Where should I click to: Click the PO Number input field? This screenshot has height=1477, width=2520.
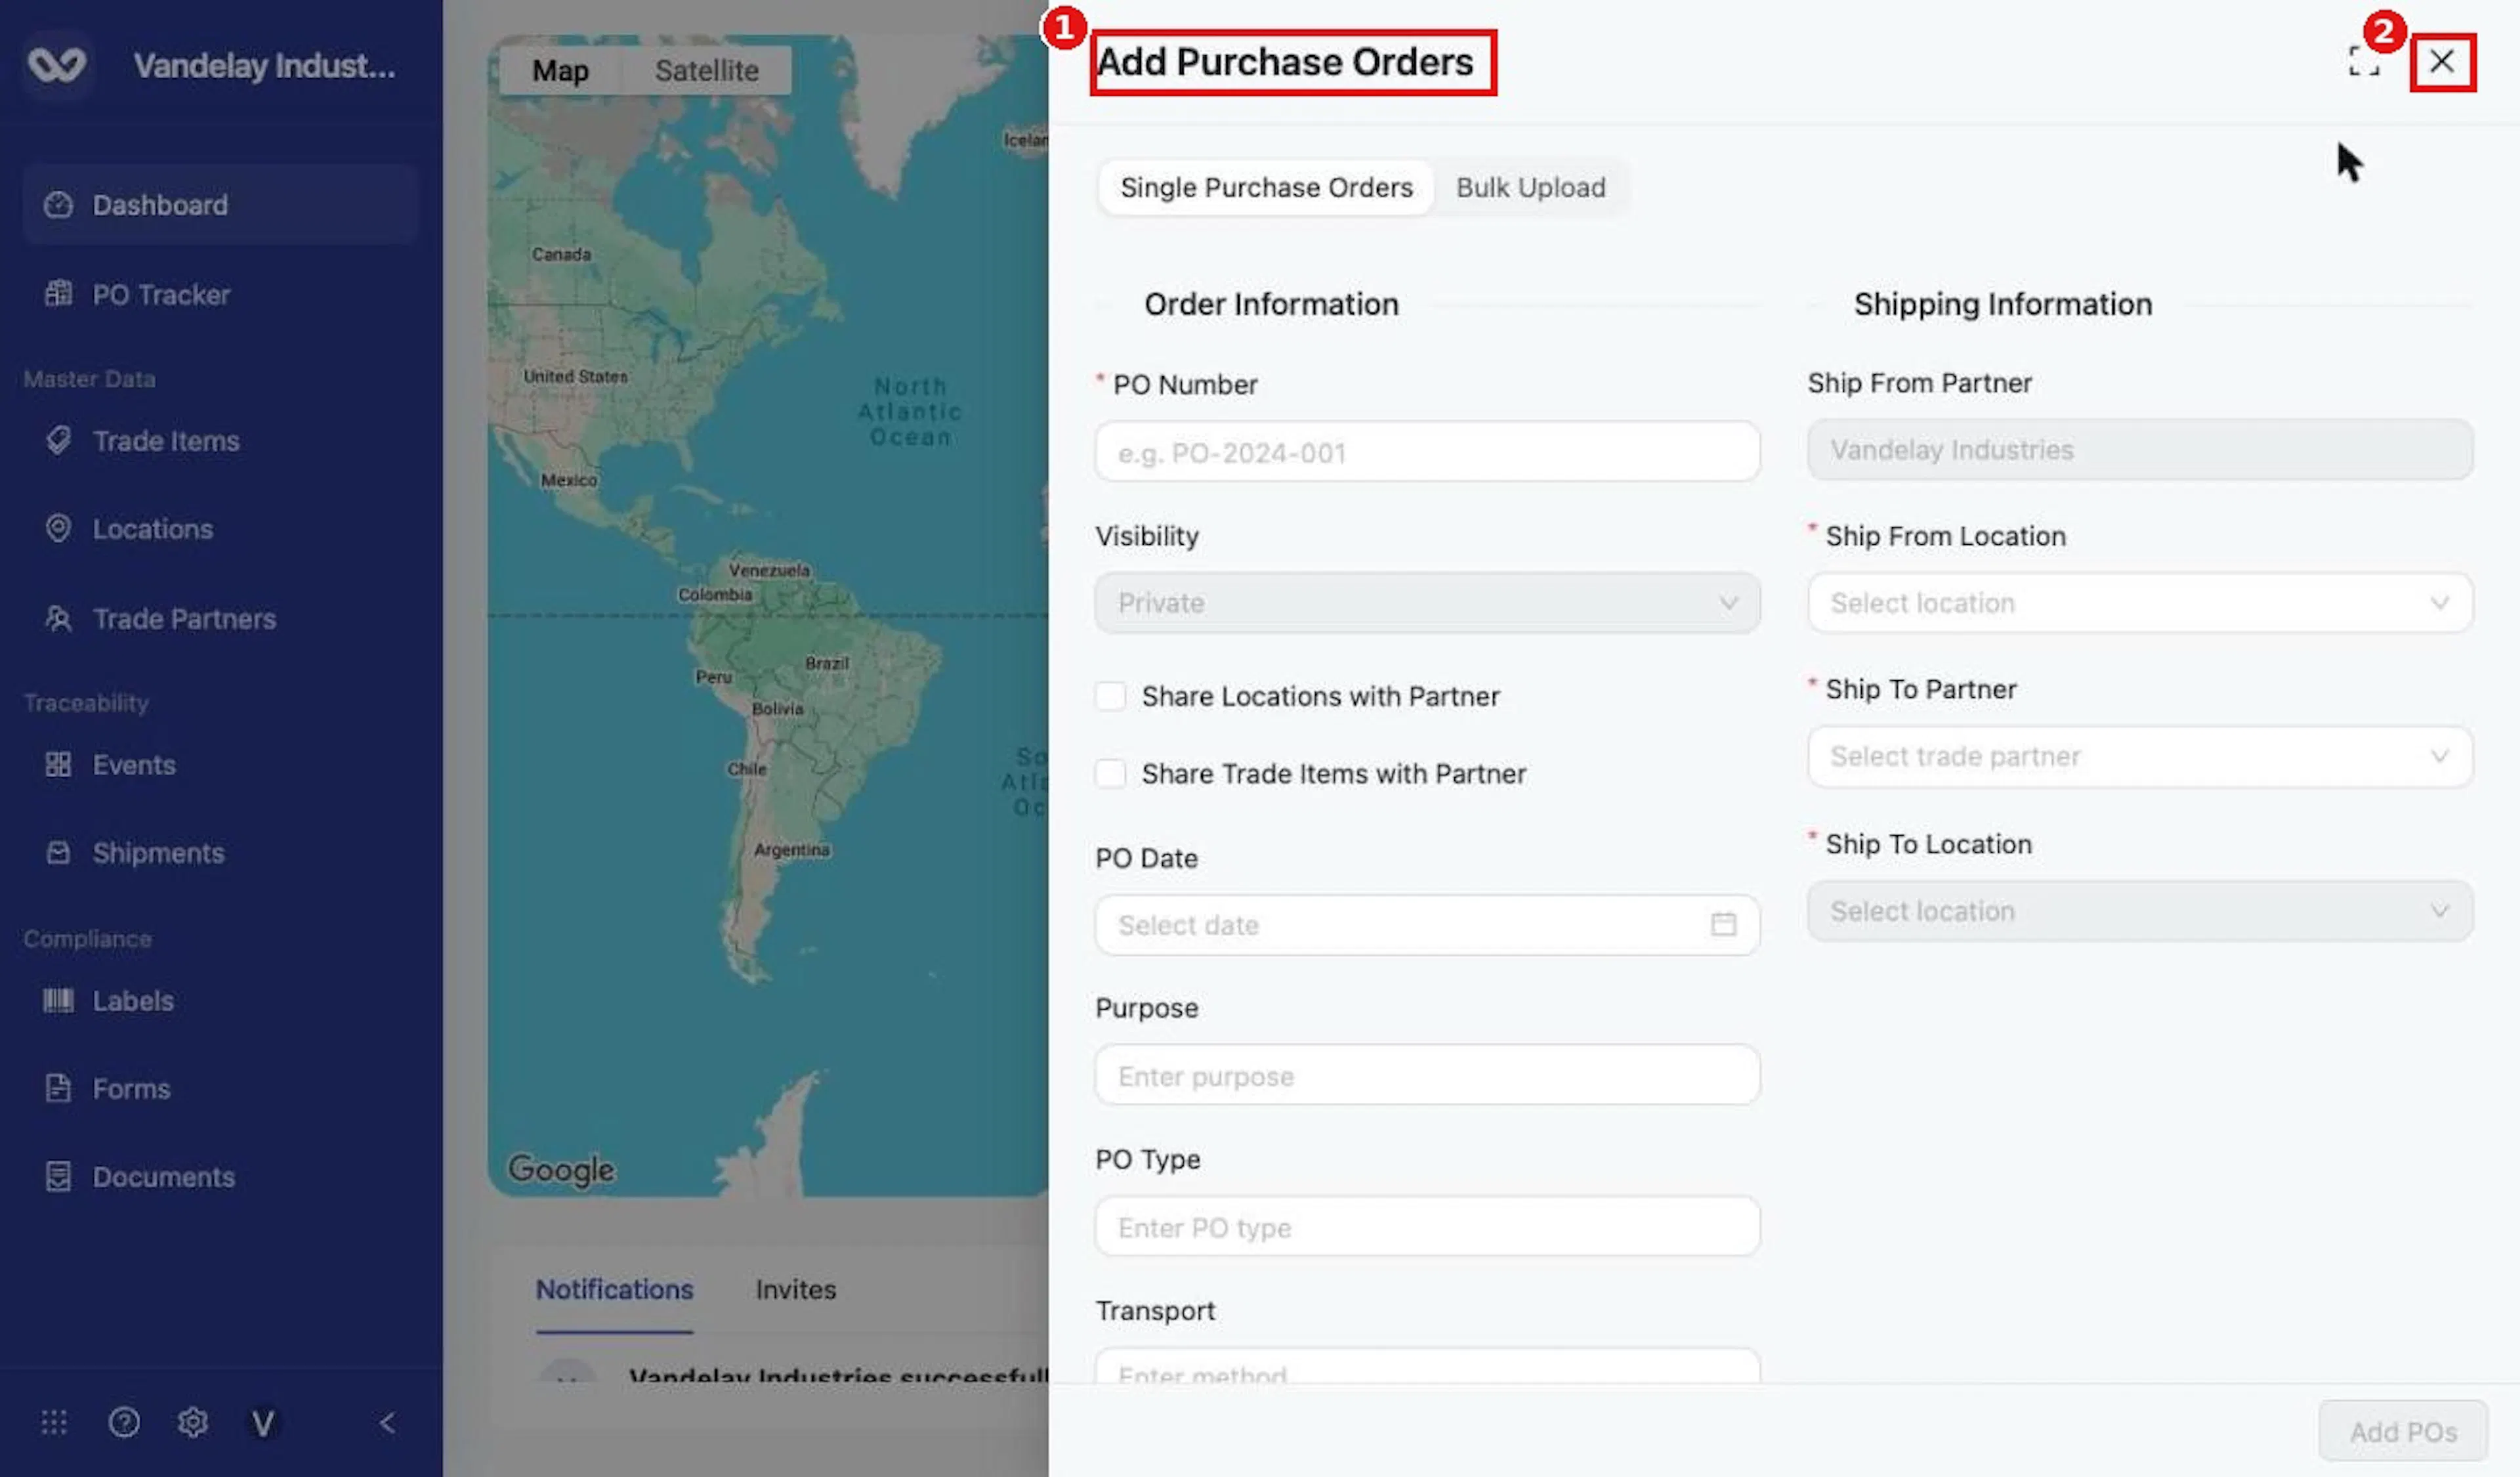(1427, 452)
